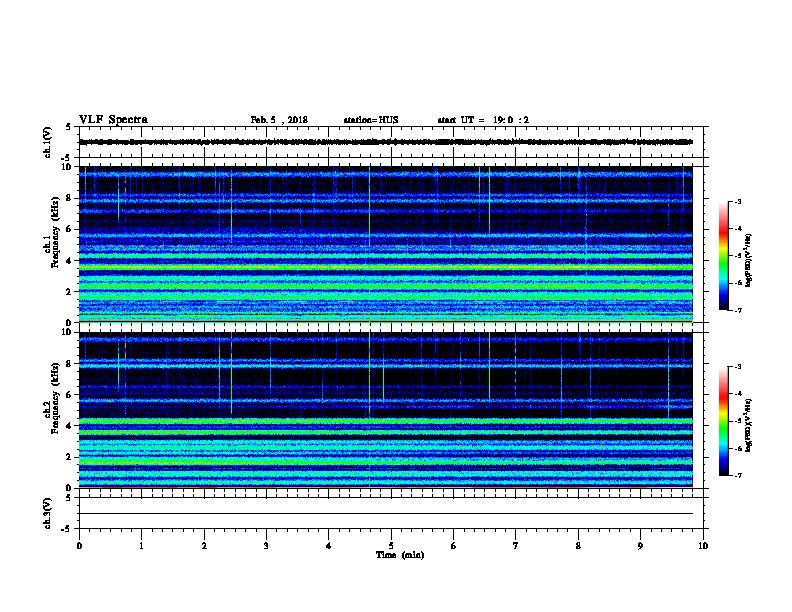Click the ch.1 frequency axis "2" tick label
The image size is (792, 612).
pos(69,291)
